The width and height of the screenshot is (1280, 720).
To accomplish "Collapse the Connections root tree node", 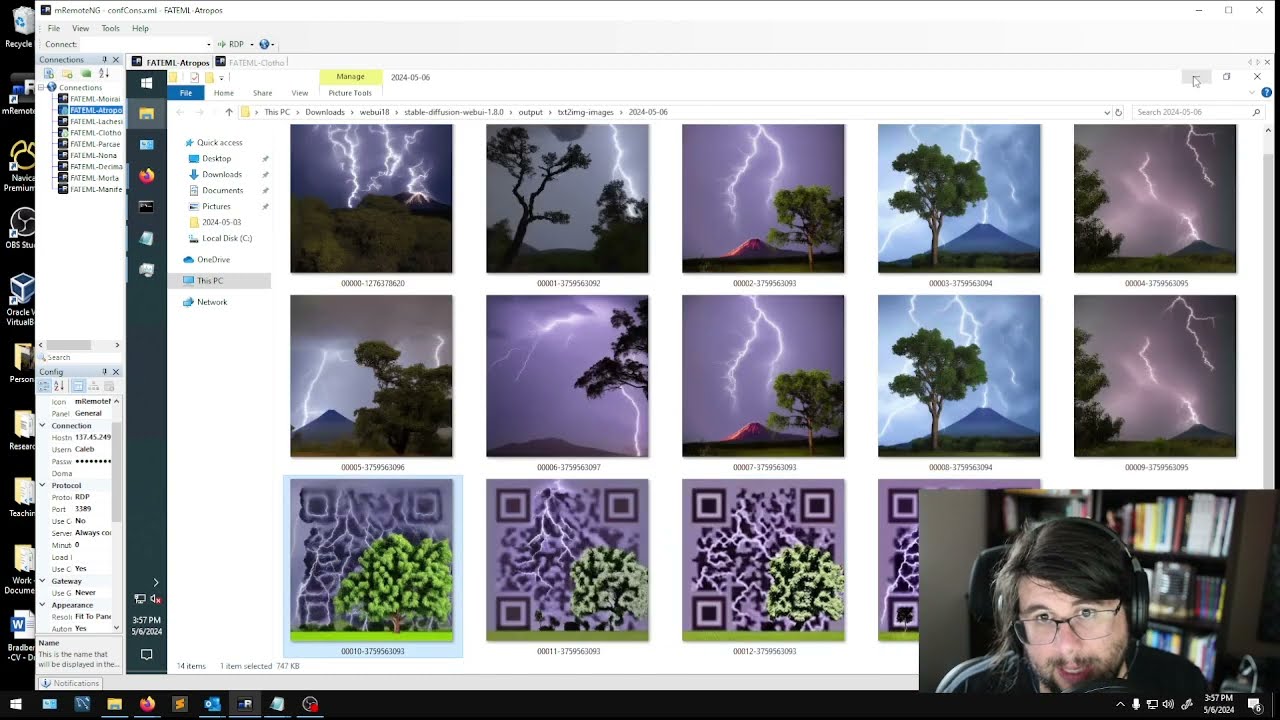I will 42,87.
